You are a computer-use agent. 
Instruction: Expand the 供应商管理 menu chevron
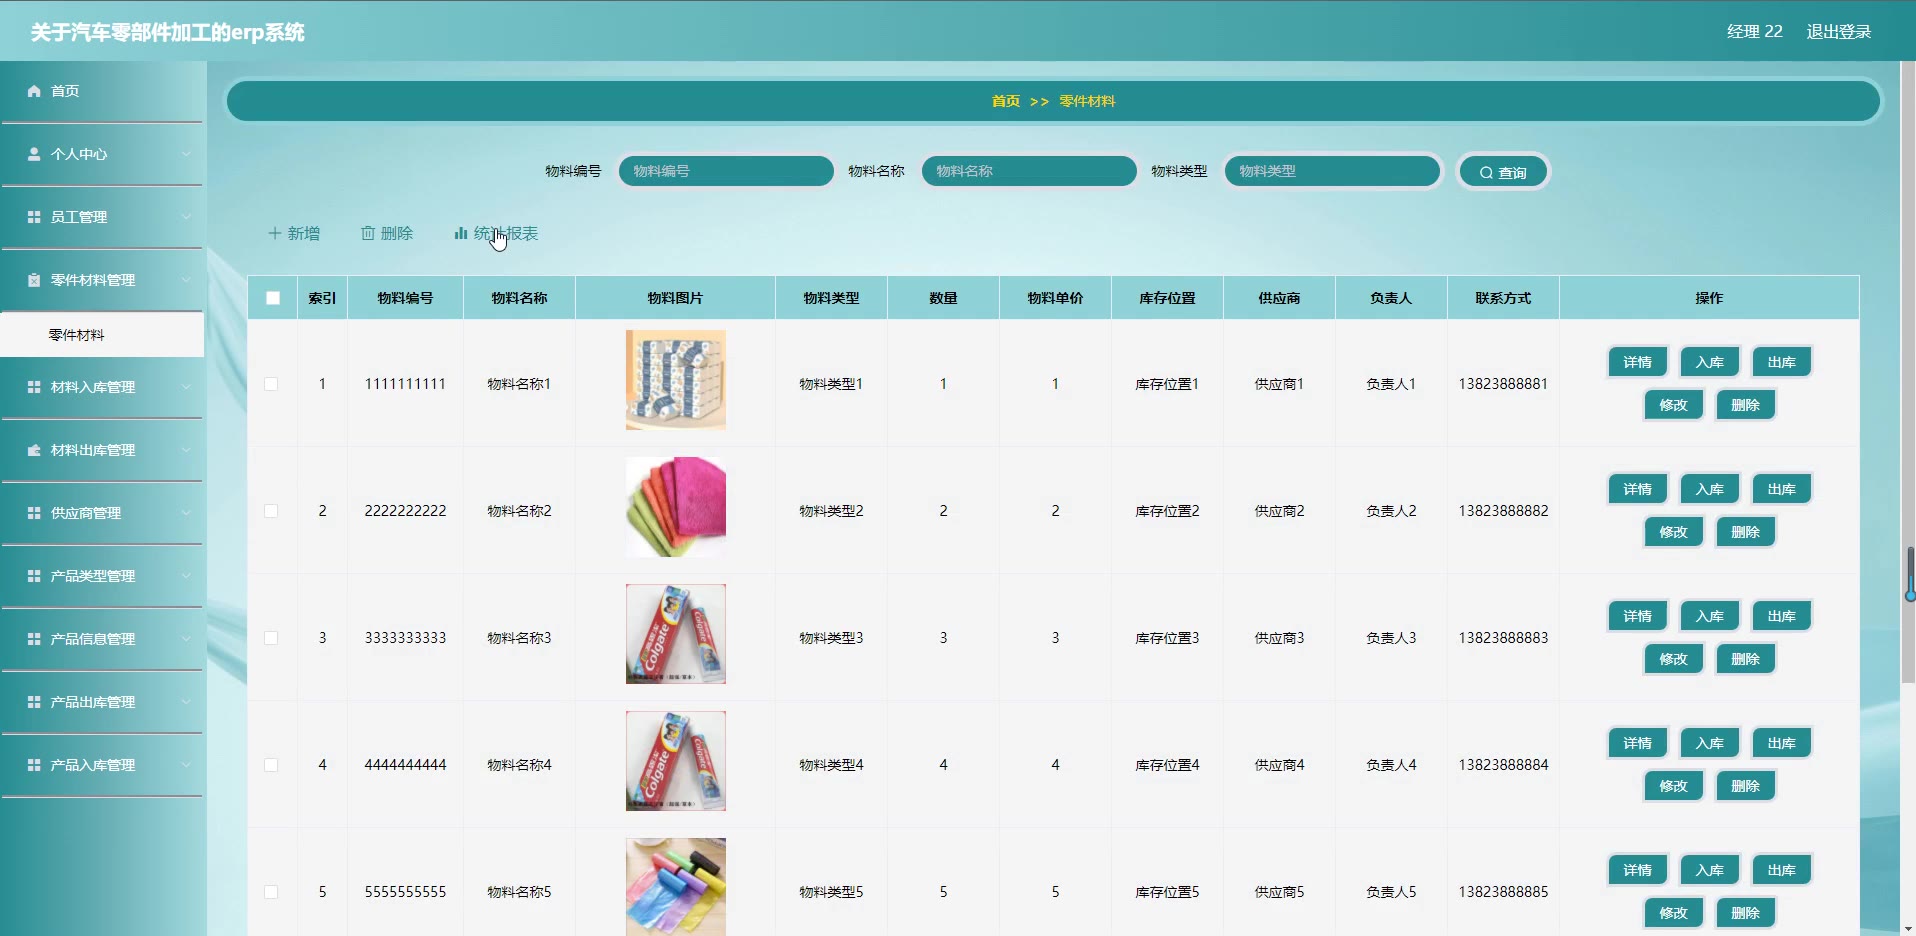click(186, 513)
